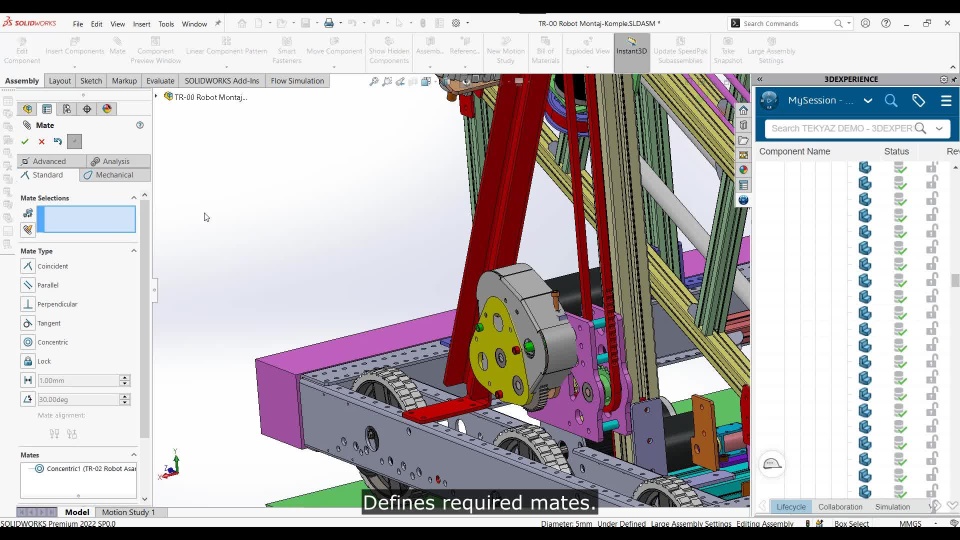
Task: Confirm the mate with the green checkmark
Action: point(25,141)
